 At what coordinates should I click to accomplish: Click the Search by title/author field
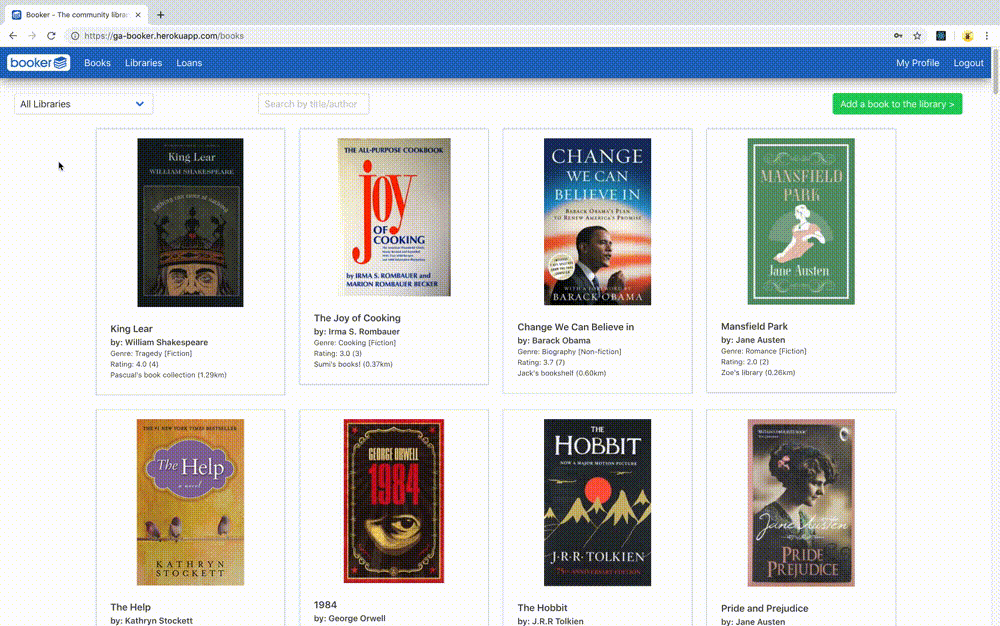click(x=313, y=104)
